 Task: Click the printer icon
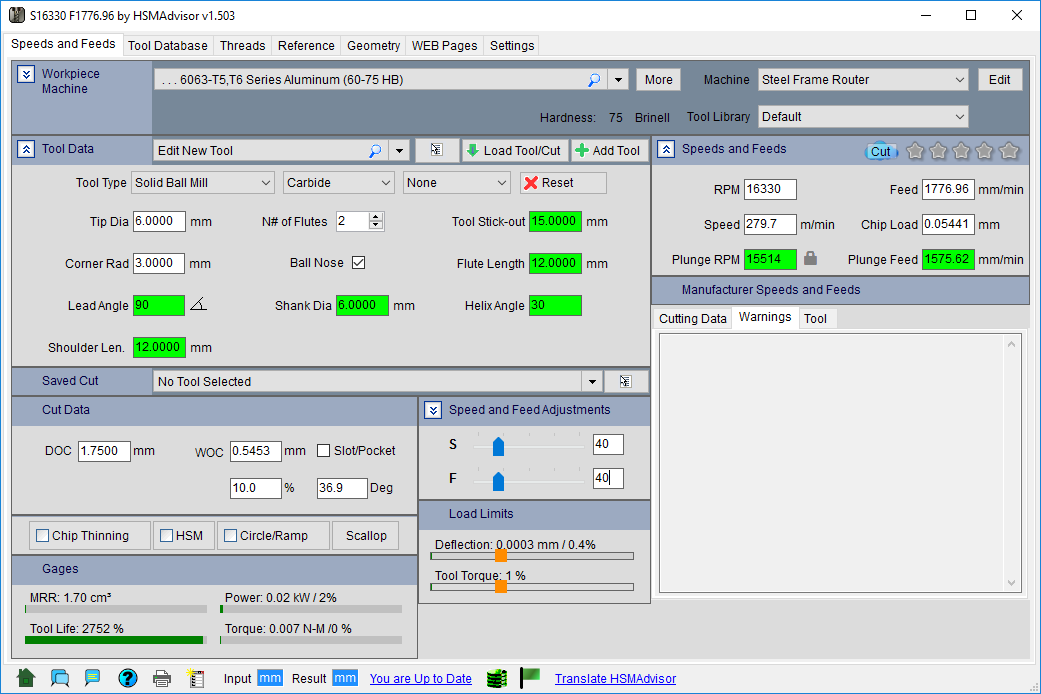click(x=161, y=678)
